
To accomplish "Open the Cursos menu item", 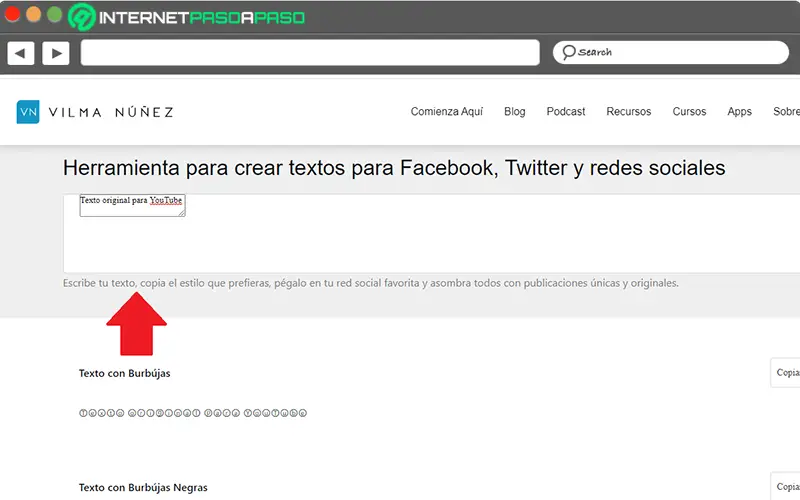I will 689,112.
